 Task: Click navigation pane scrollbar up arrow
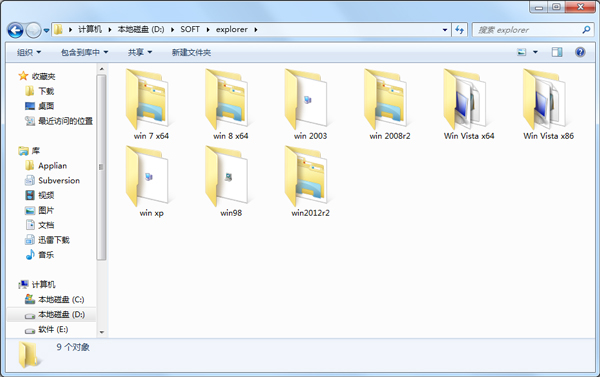coord(101,69)
